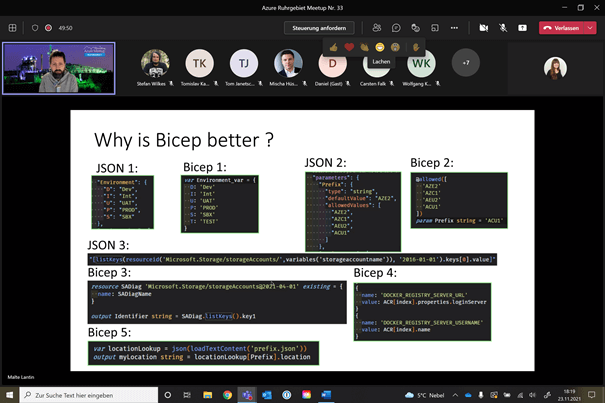605x403 pixels.
Task: Open the rooms icon
Action: (435, 28)
